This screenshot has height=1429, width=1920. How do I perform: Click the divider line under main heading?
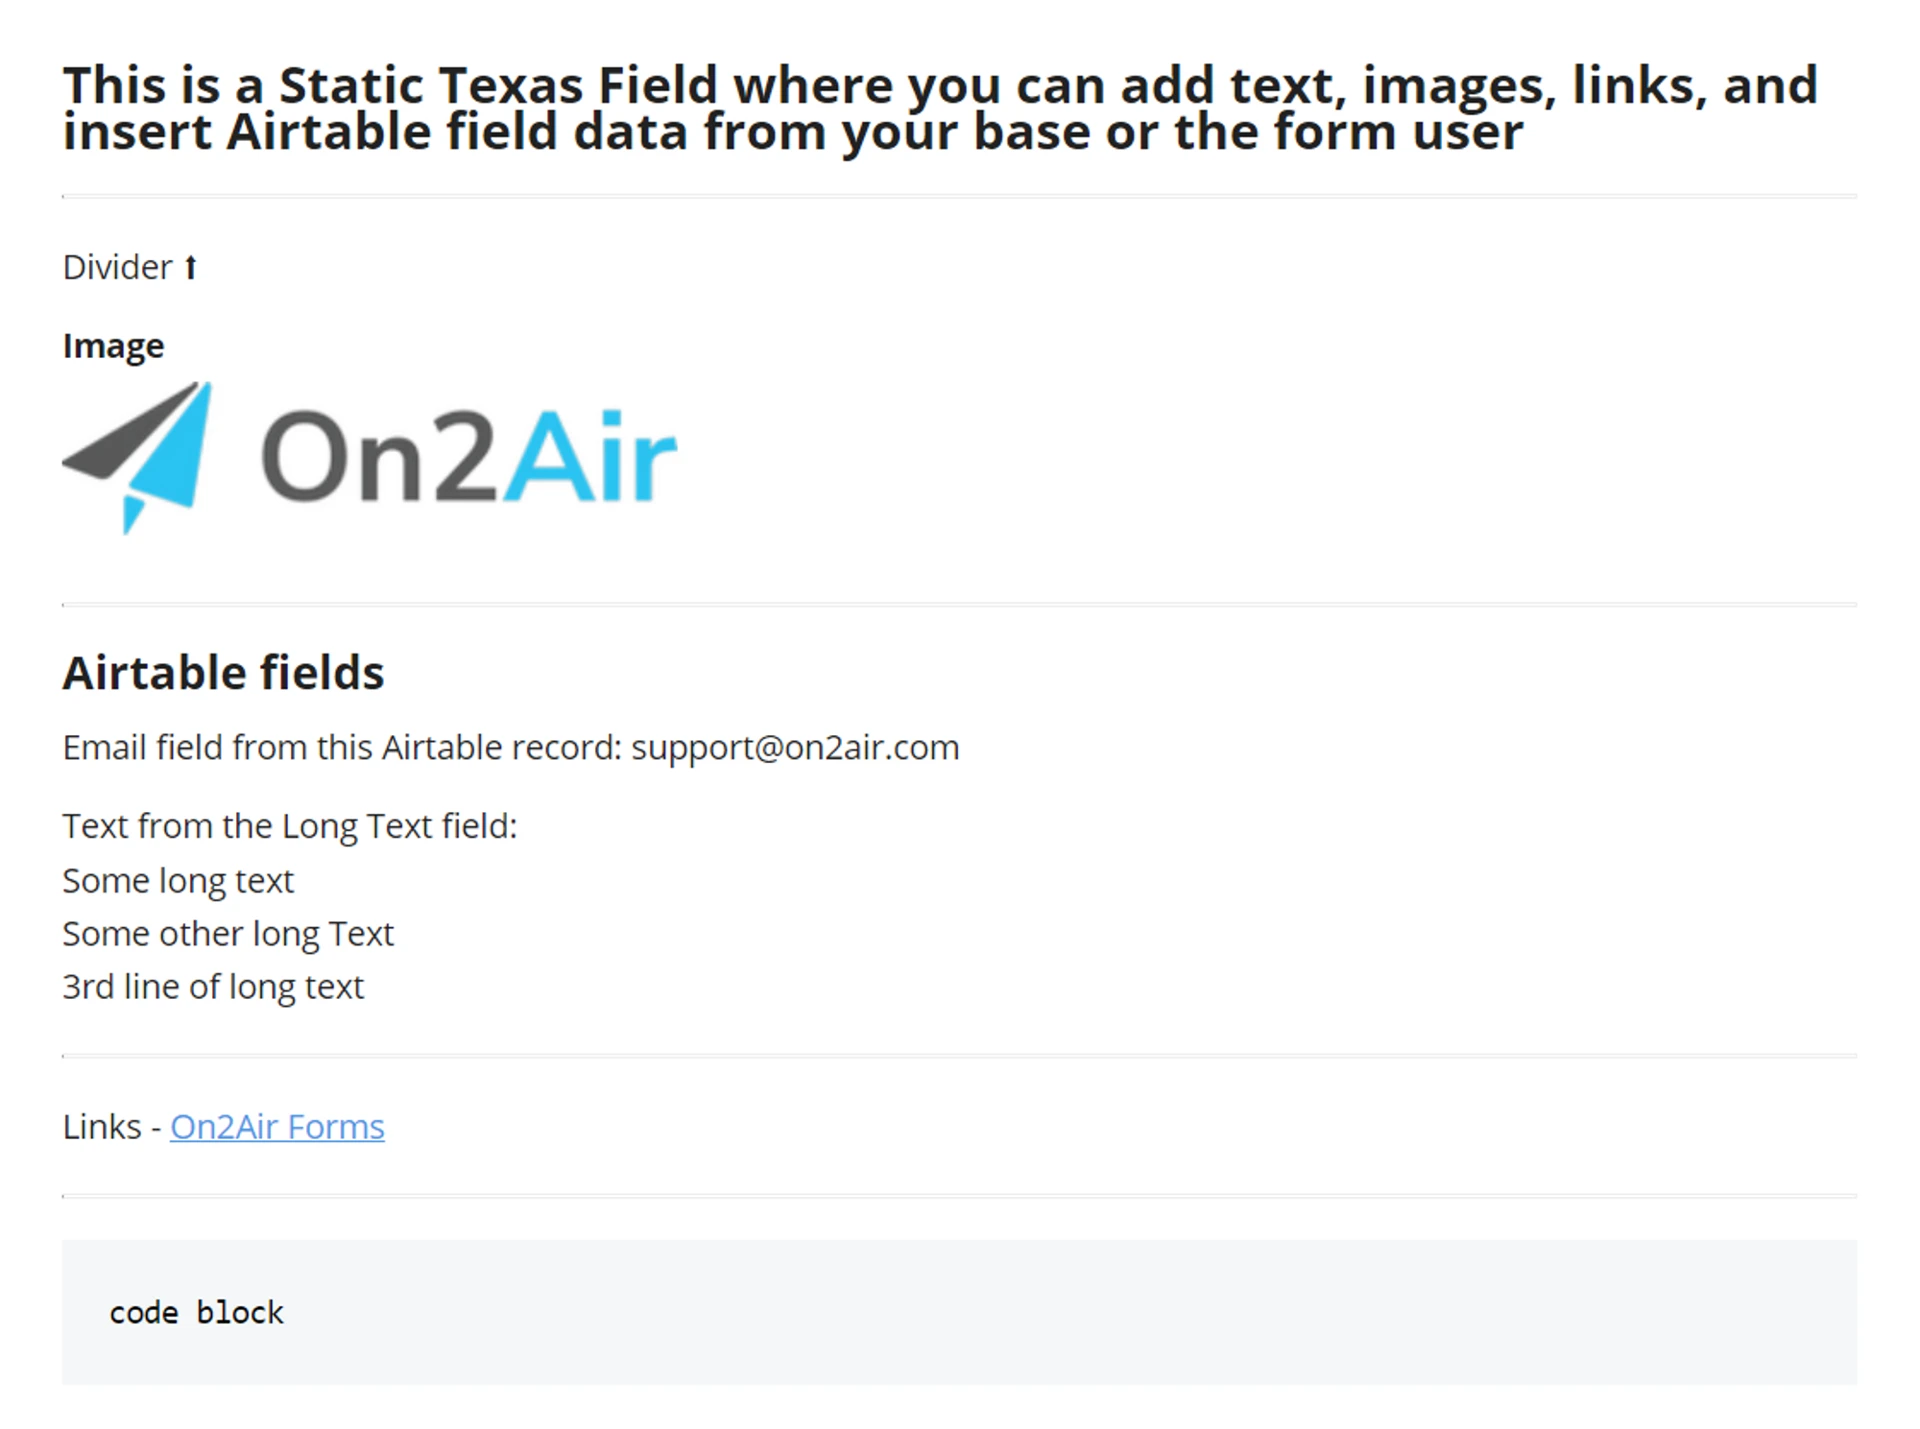coord(959,197)
